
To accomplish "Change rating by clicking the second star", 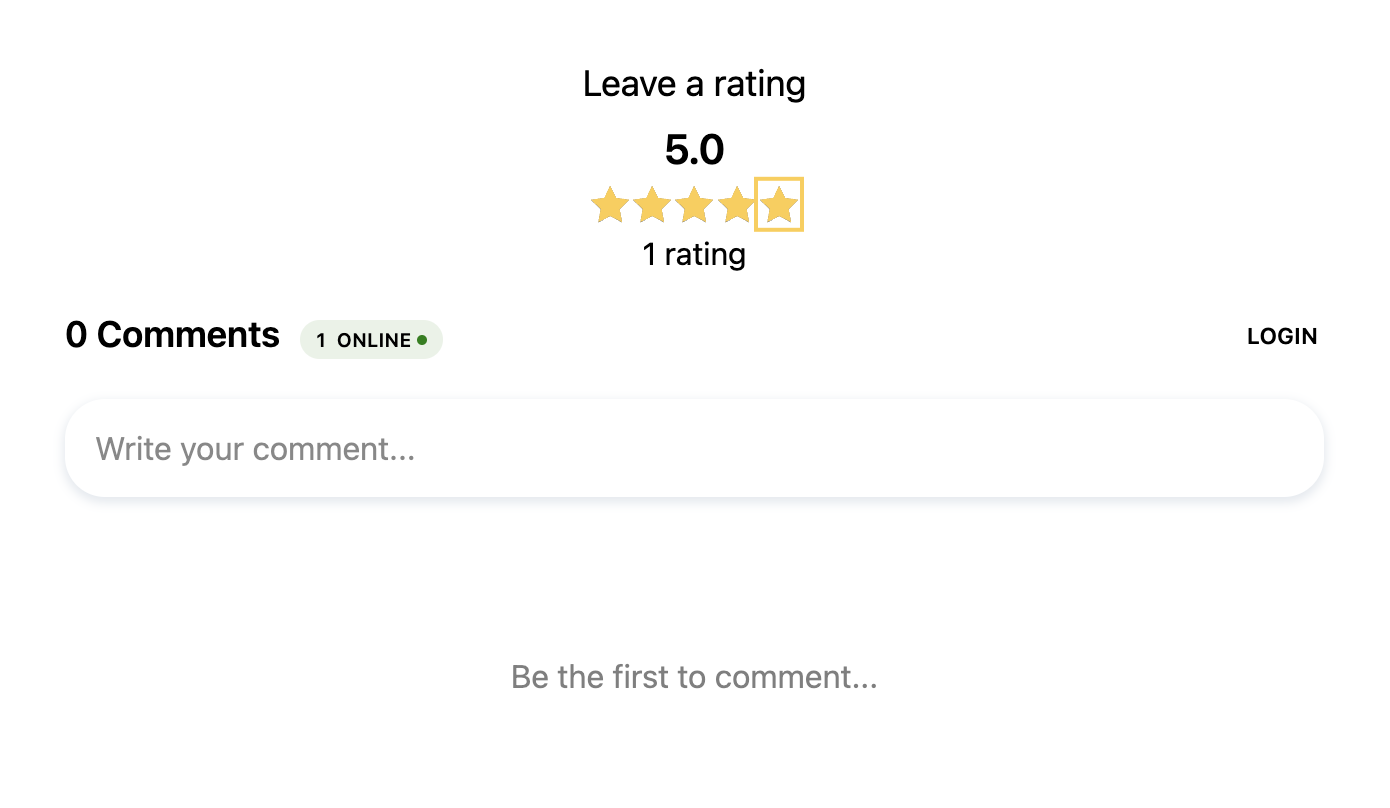I will 652,205.
